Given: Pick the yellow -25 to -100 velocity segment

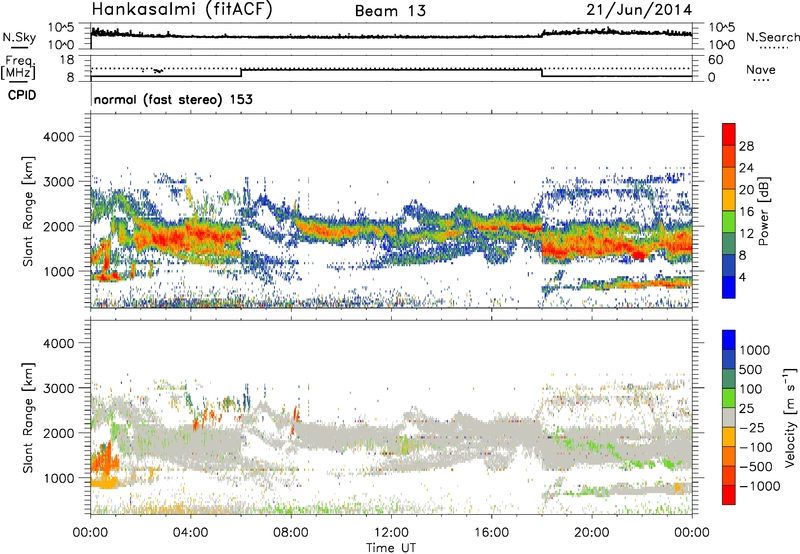Looking at the screenshot, I should (x=729, y=438).
